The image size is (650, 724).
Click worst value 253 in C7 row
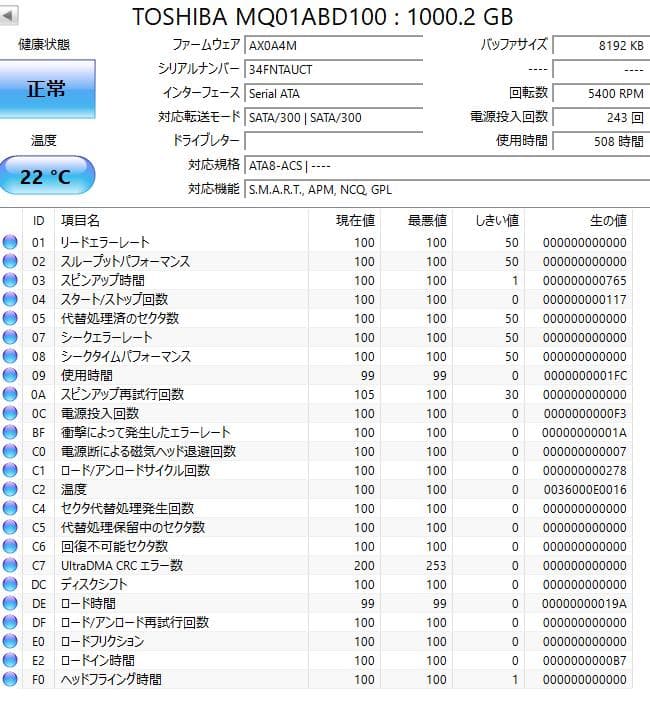[436, 566]
